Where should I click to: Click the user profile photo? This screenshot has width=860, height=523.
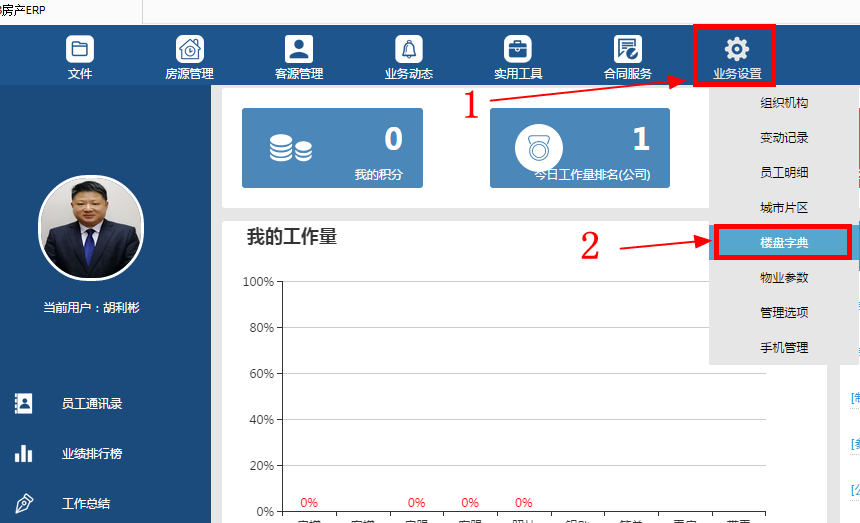(x=91, y=229)
